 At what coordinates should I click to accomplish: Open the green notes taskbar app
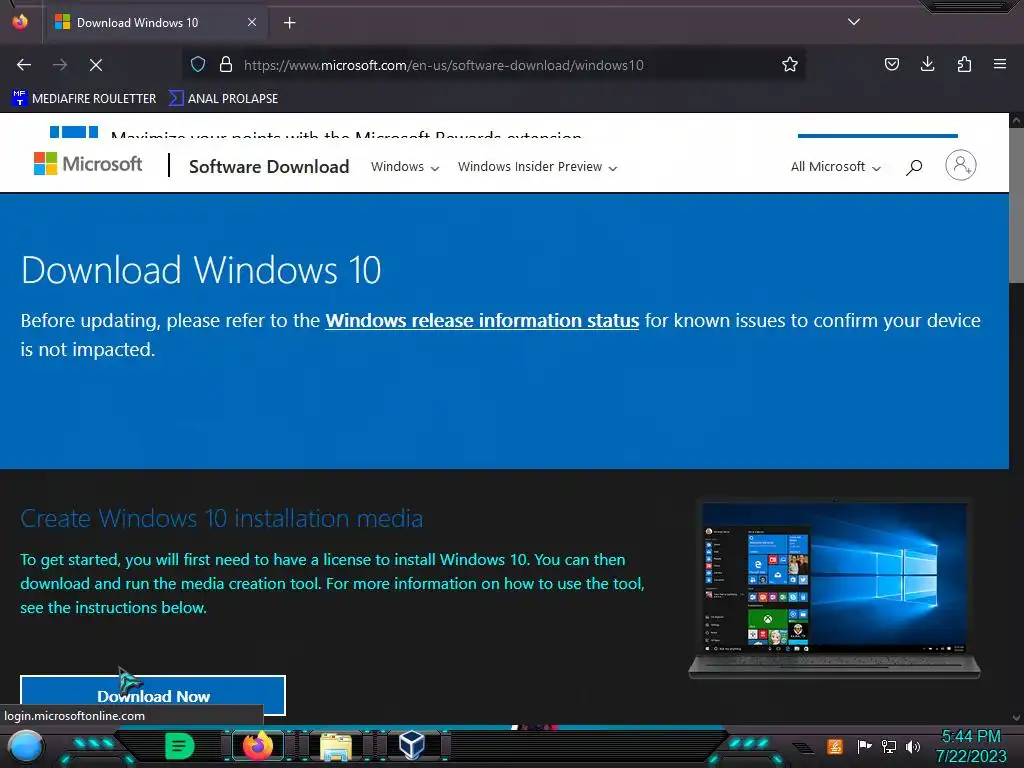point(179,746)
